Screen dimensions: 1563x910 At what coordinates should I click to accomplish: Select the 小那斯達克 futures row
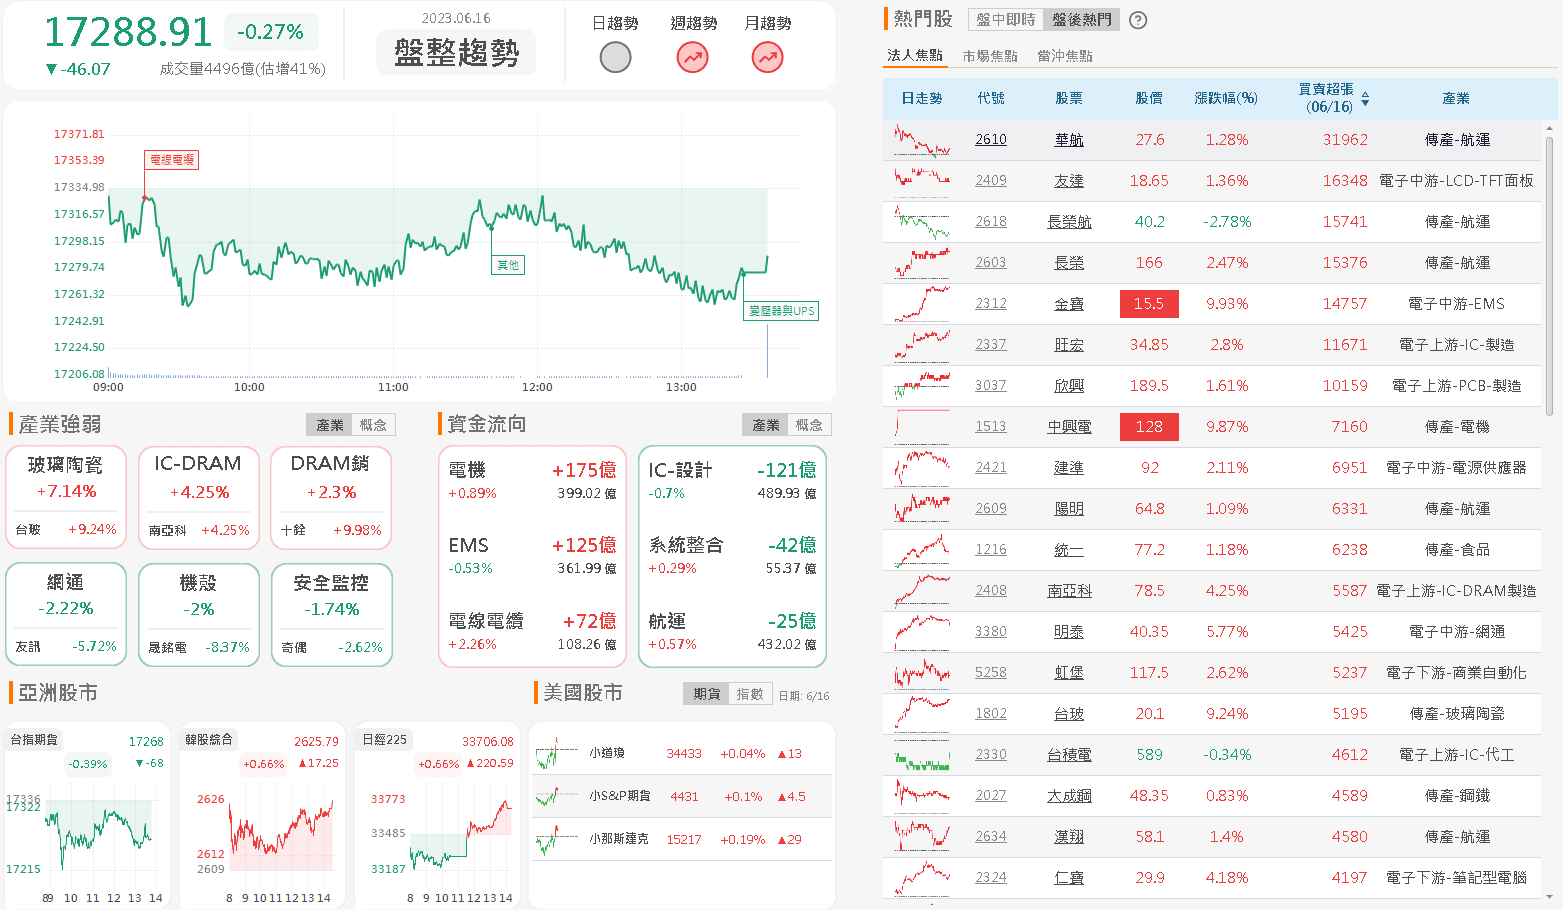(682, 840)
